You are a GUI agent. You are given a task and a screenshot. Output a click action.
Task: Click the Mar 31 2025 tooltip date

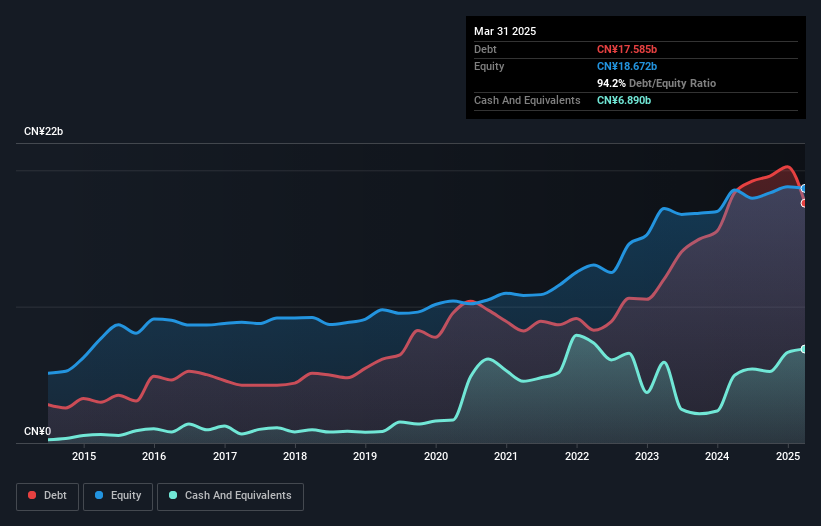505,31
